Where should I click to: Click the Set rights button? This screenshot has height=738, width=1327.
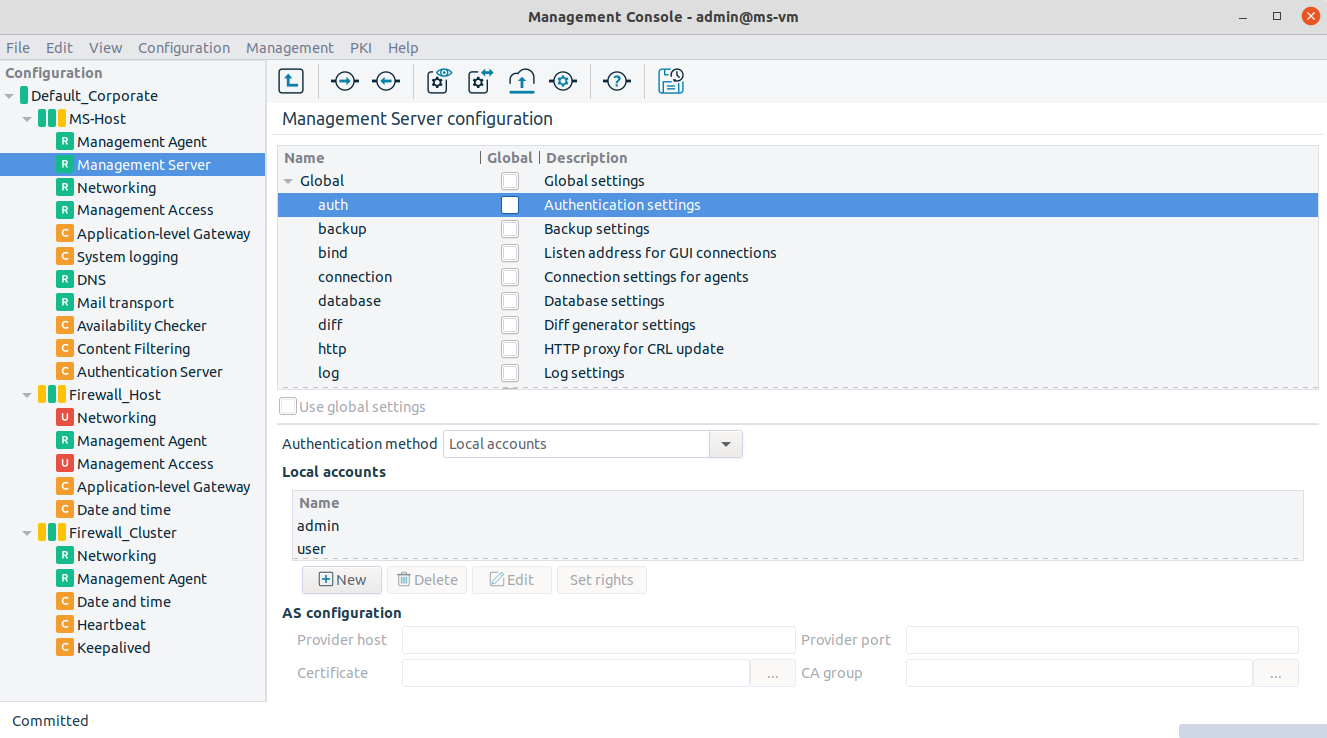tap(601, 579)
